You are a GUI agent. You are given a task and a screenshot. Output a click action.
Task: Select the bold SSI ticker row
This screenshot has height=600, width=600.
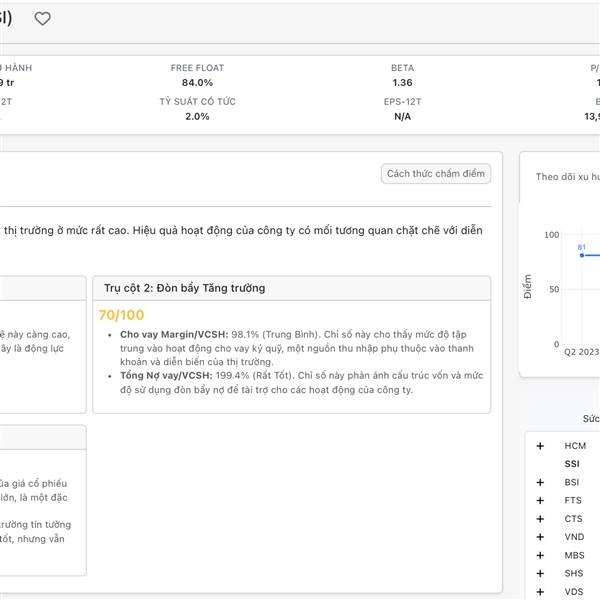coord(572,464)
